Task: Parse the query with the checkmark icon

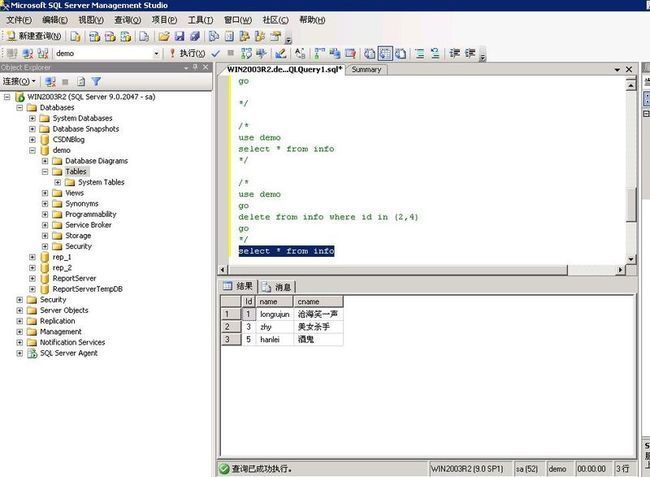Action: point(216,53)
